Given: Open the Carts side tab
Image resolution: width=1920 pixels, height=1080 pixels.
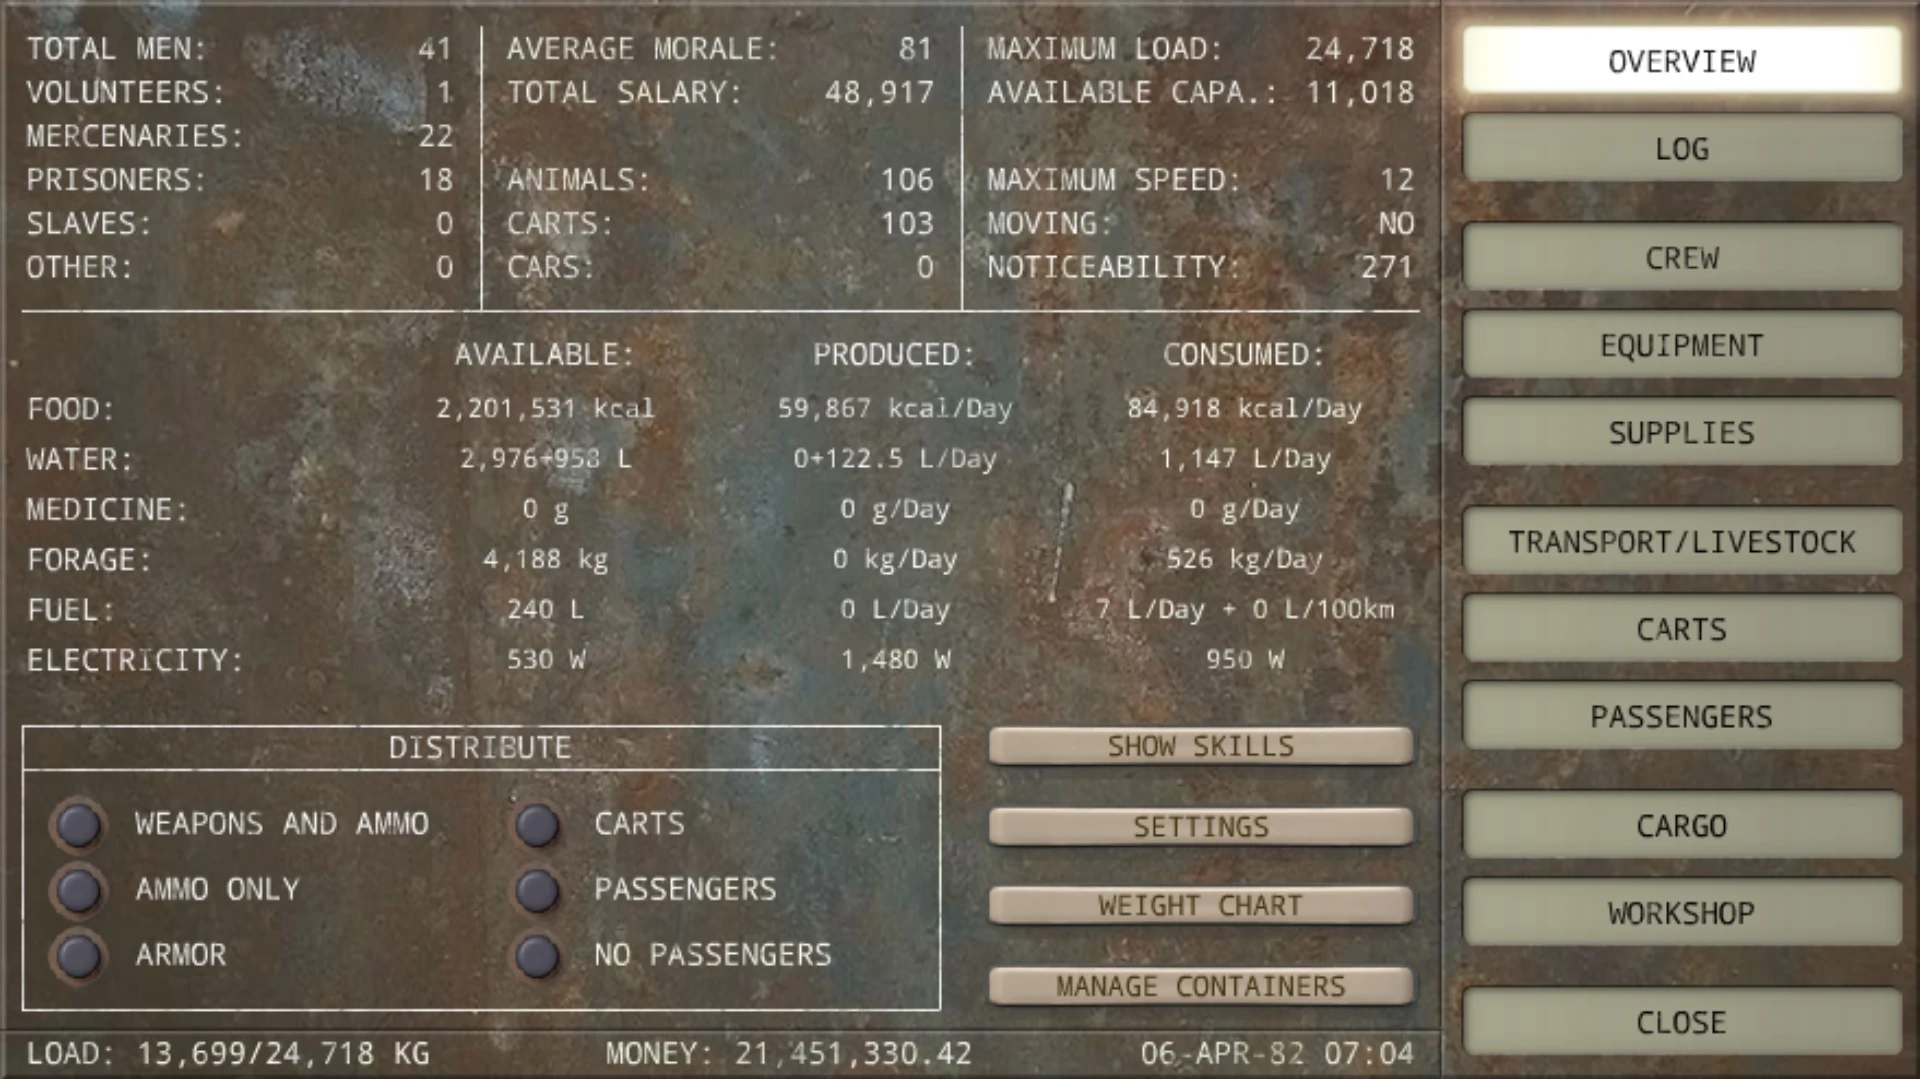Looking at the screenshot, I should [1681, 629].
